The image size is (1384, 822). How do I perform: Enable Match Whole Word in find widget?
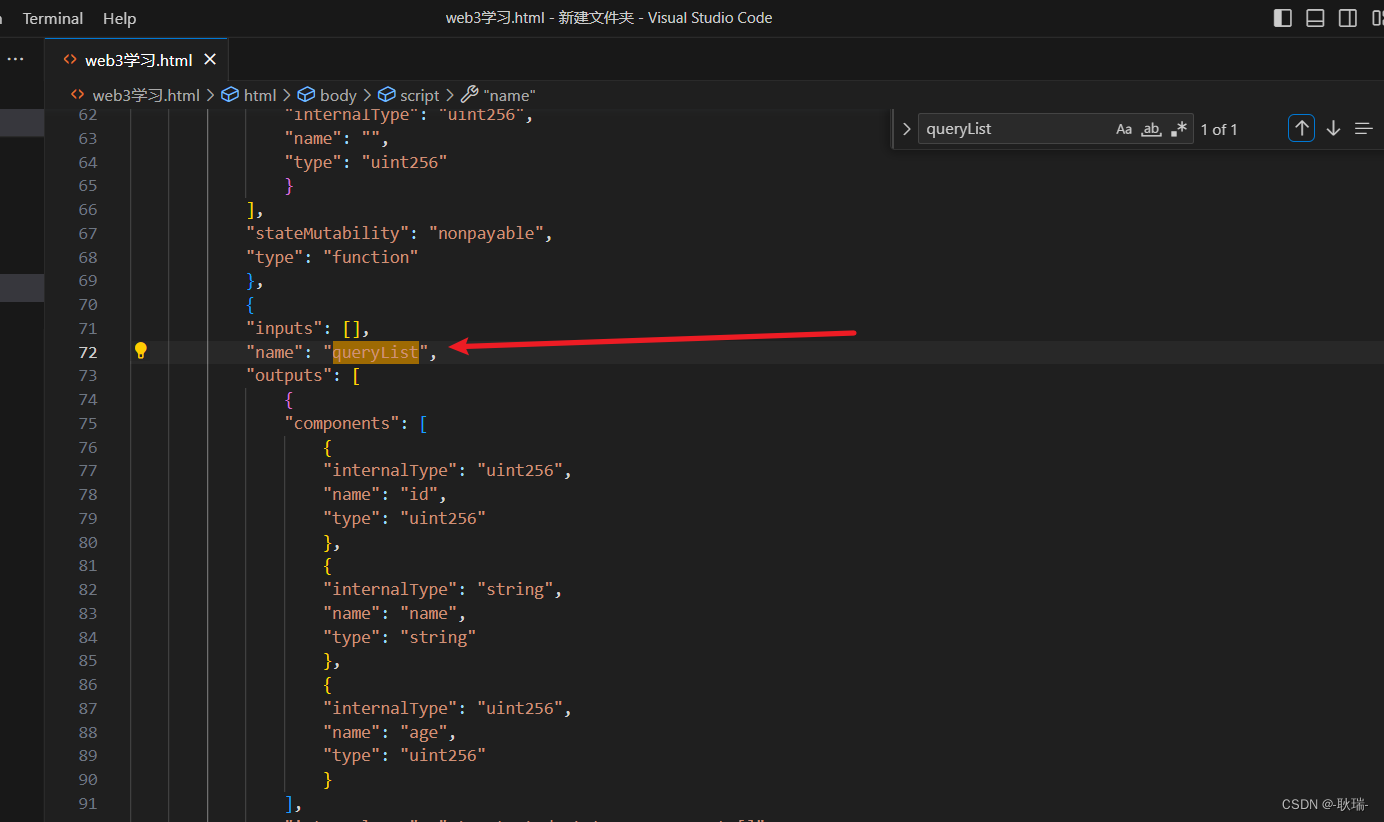point(1151,129)
